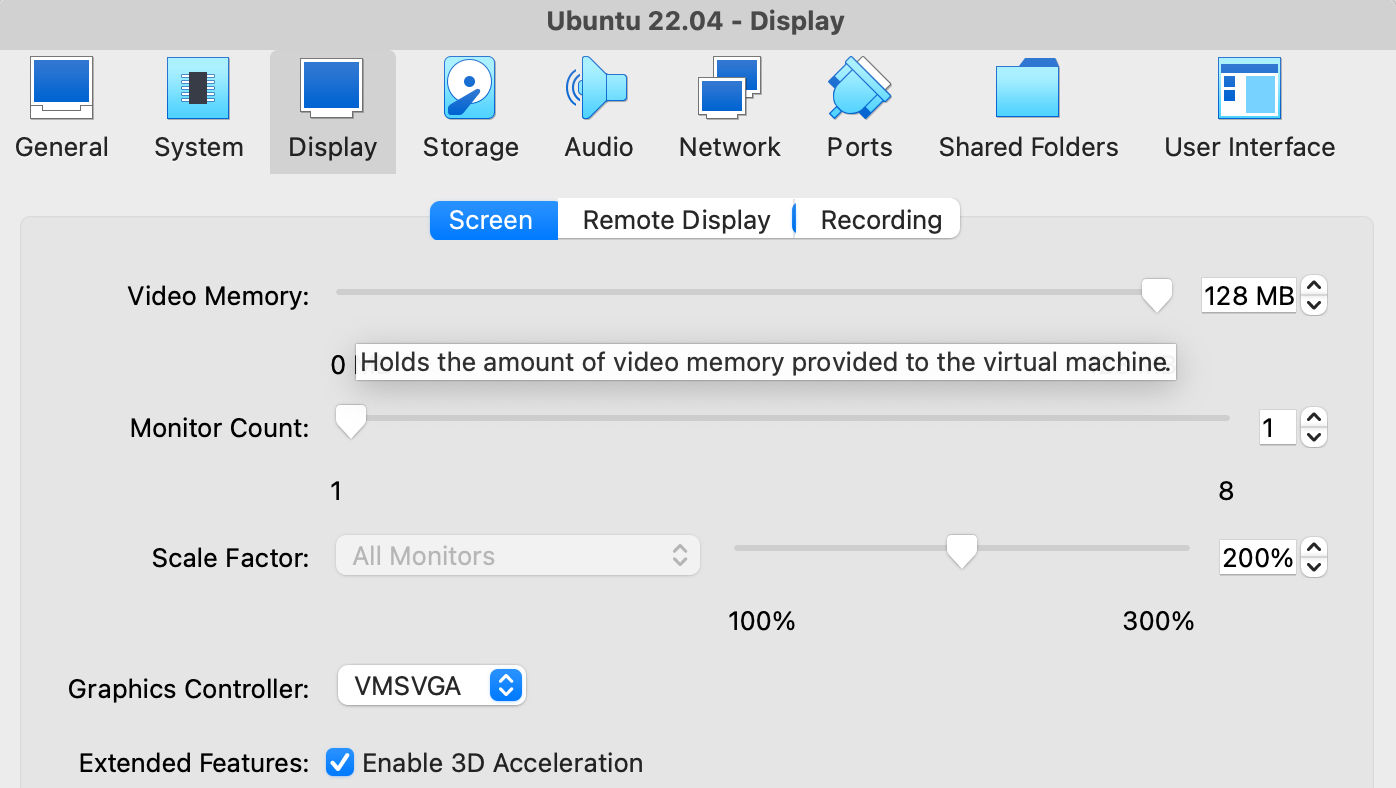
Task: Click the Video Memory slider handle
Action: (x=1157, y=295)
